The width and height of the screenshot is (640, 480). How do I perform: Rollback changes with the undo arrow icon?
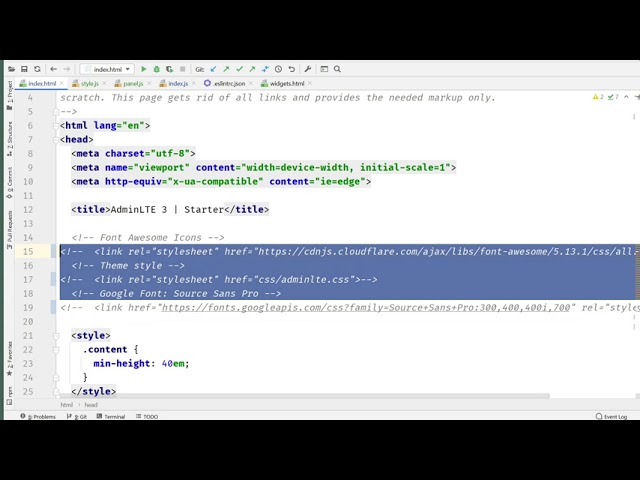pos(291,69)
